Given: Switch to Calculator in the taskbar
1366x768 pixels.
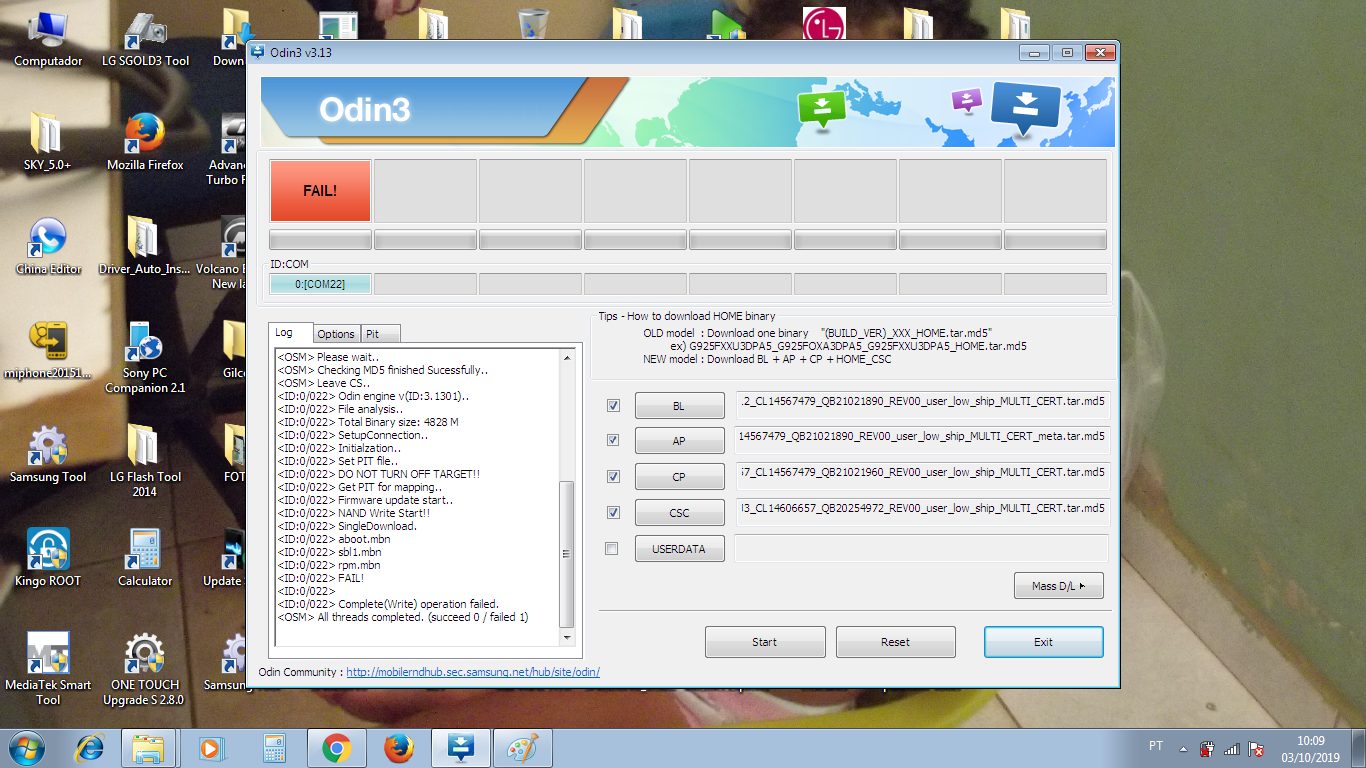Looking at the screenshot, I should click(x=274, y=748).
